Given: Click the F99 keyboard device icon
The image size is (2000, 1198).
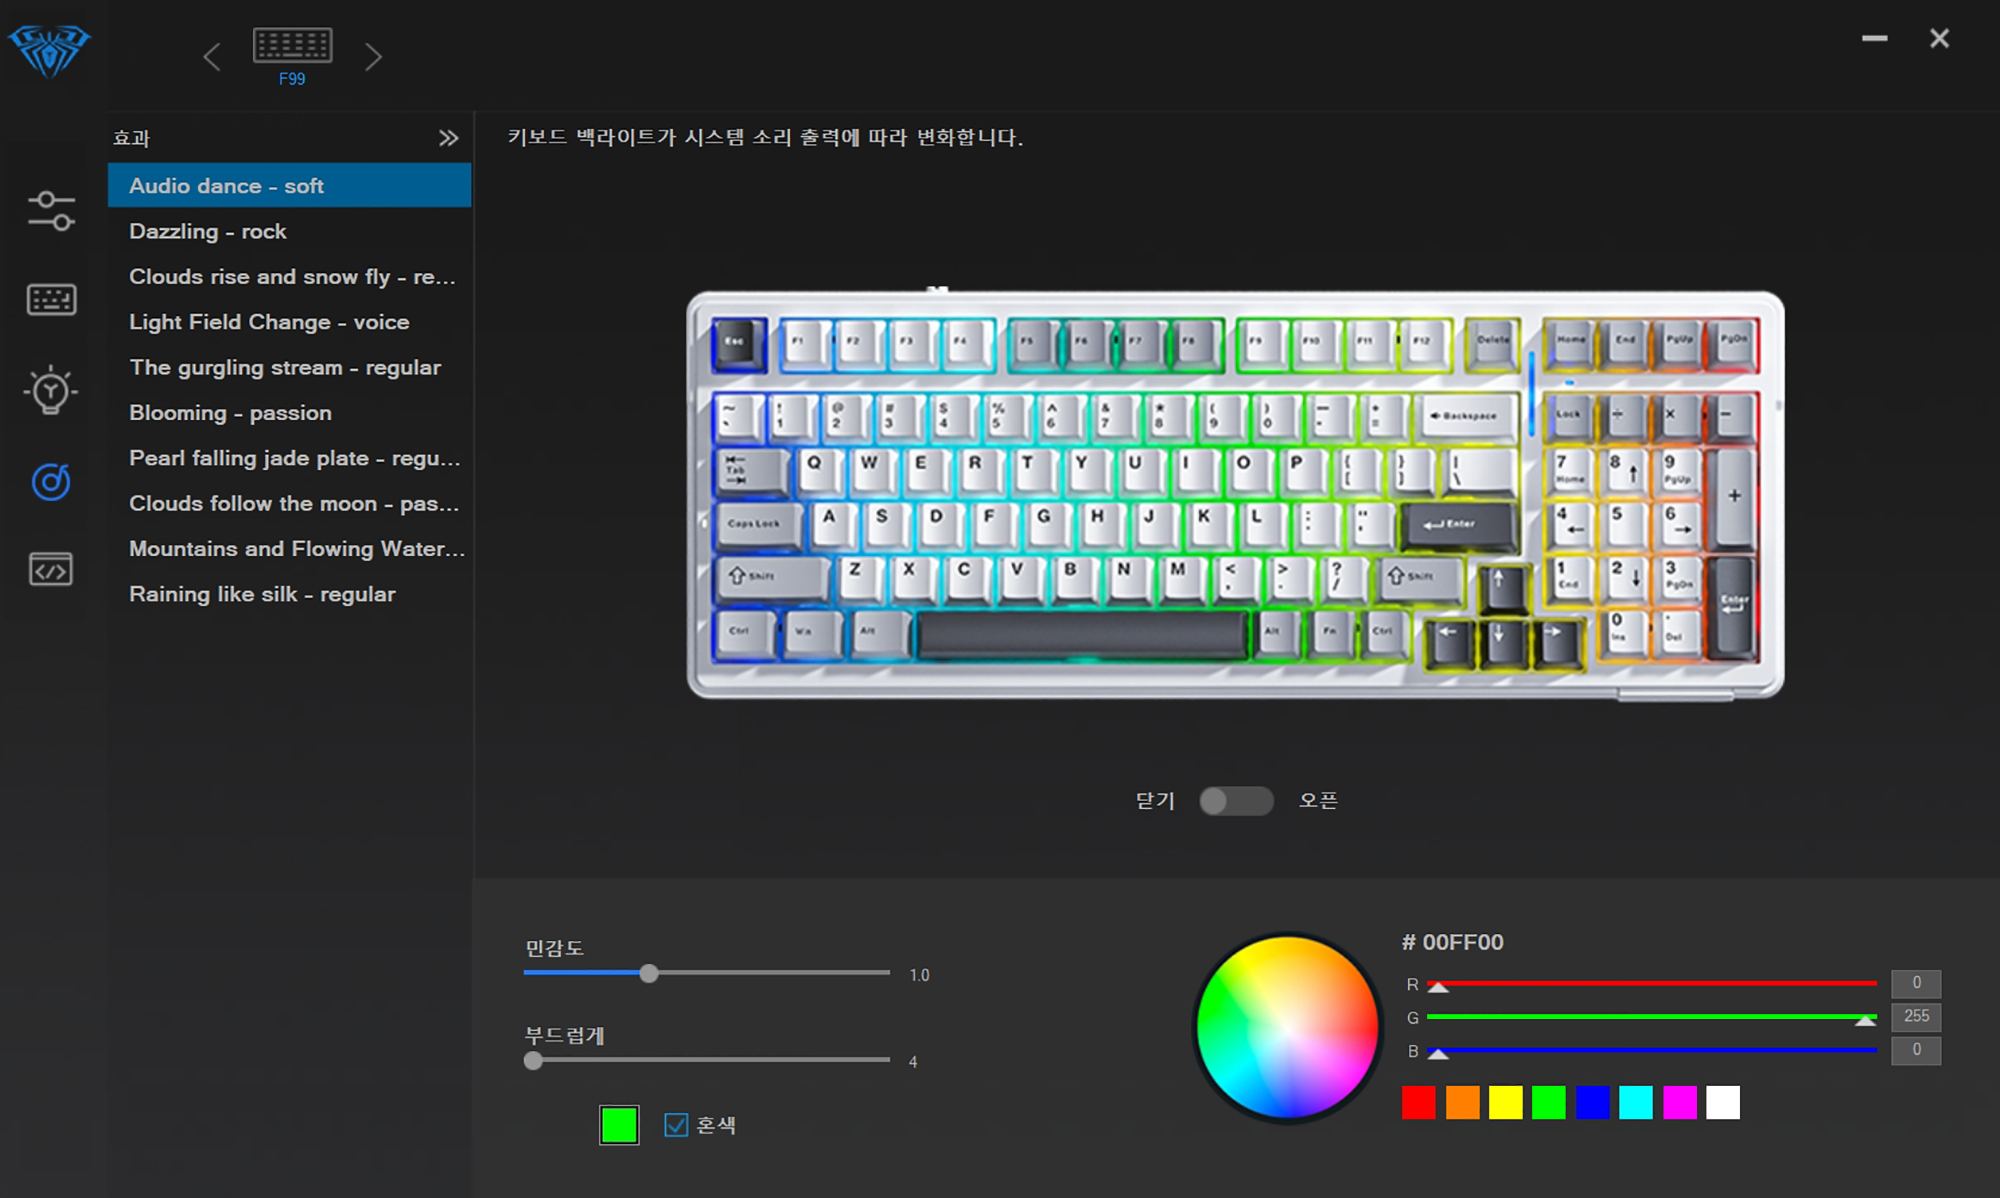Looking at the screenshot, I should (x=292, y=46).
